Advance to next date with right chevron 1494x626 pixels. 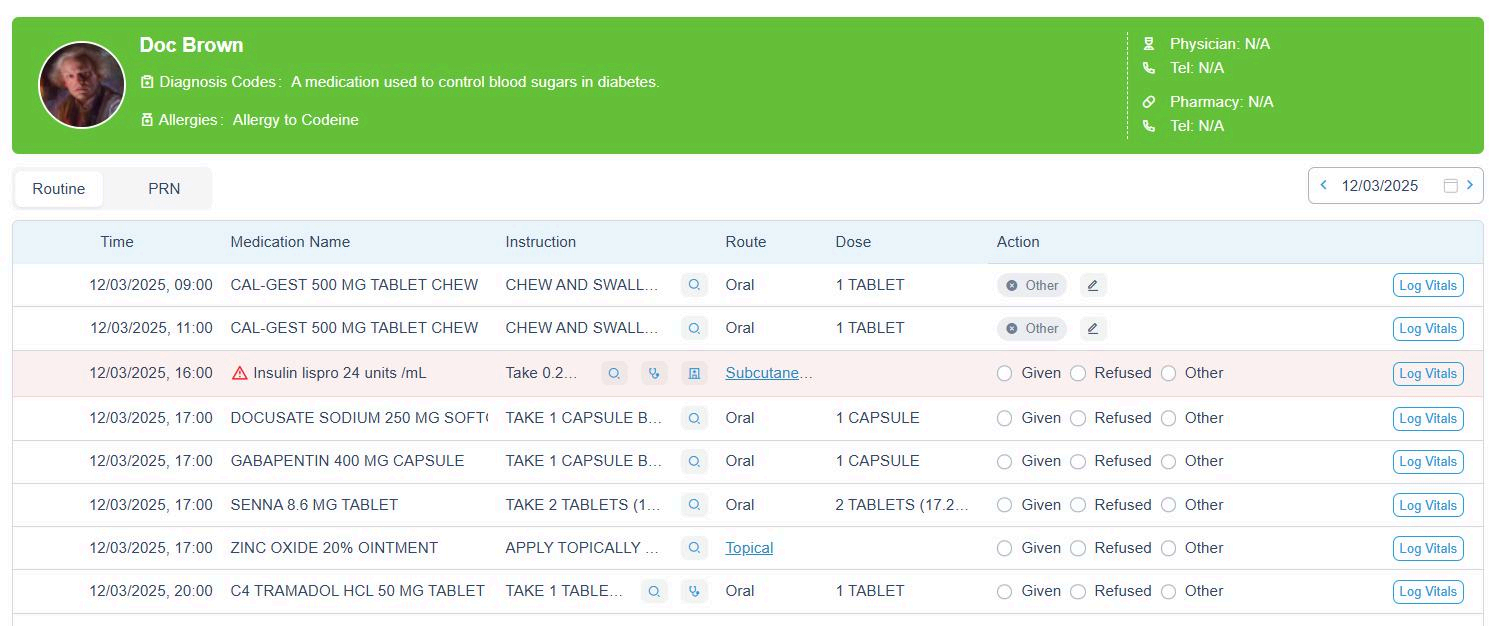(1469, 185)
